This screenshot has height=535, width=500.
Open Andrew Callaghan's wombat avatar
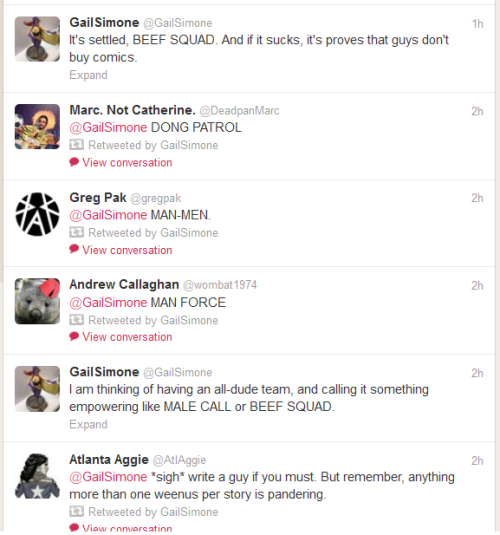coord(38,301)
